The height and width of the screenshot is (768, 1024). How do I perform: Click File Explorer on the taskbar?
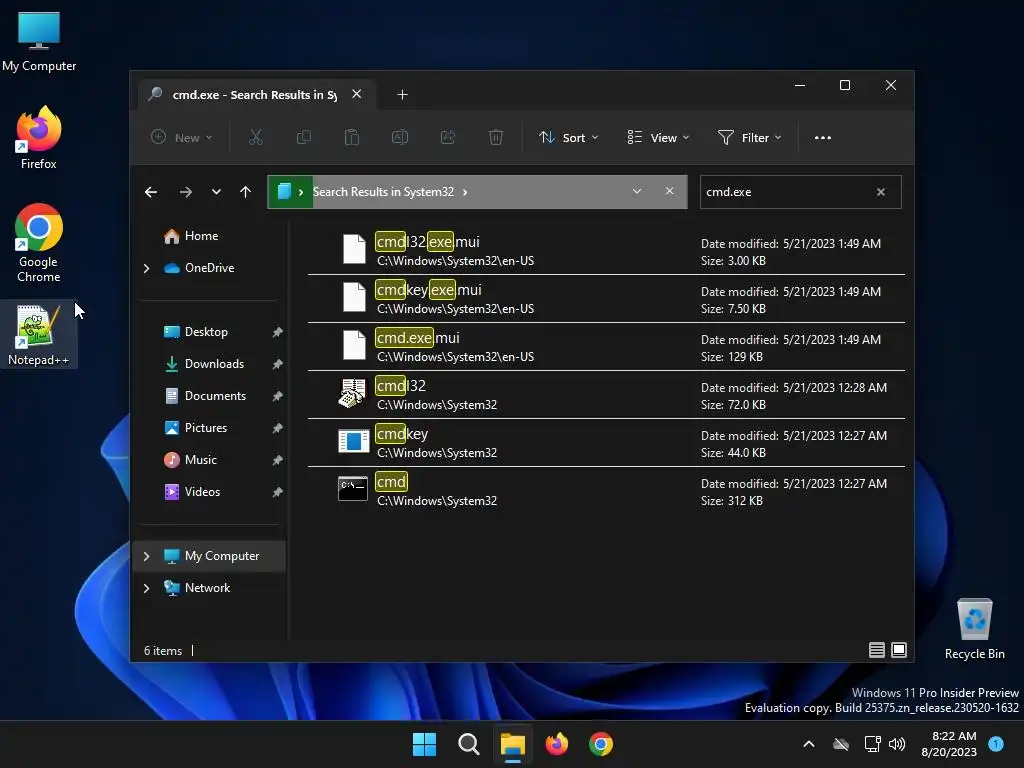click(513, 744)
